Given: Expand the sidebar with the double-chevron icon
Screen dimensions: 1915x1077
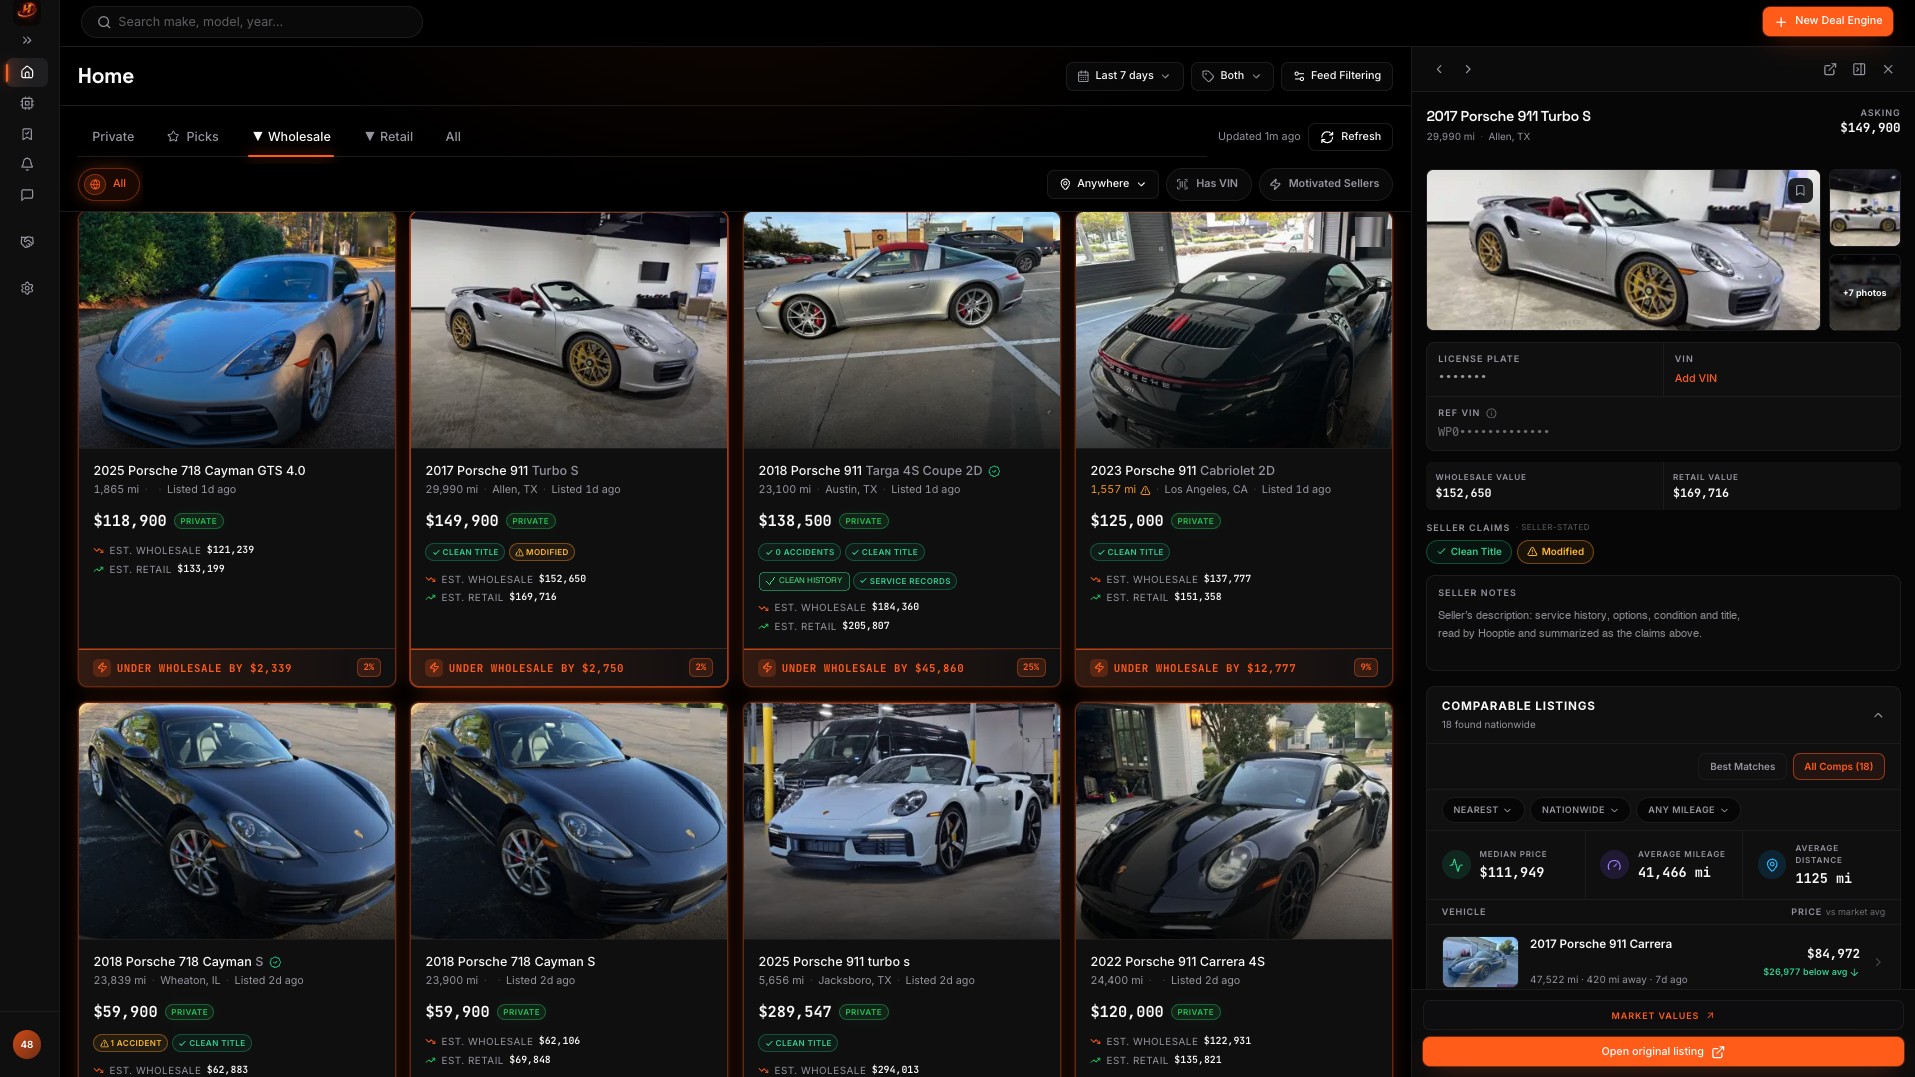Looking at the screenshot, I should coord(27,41).
